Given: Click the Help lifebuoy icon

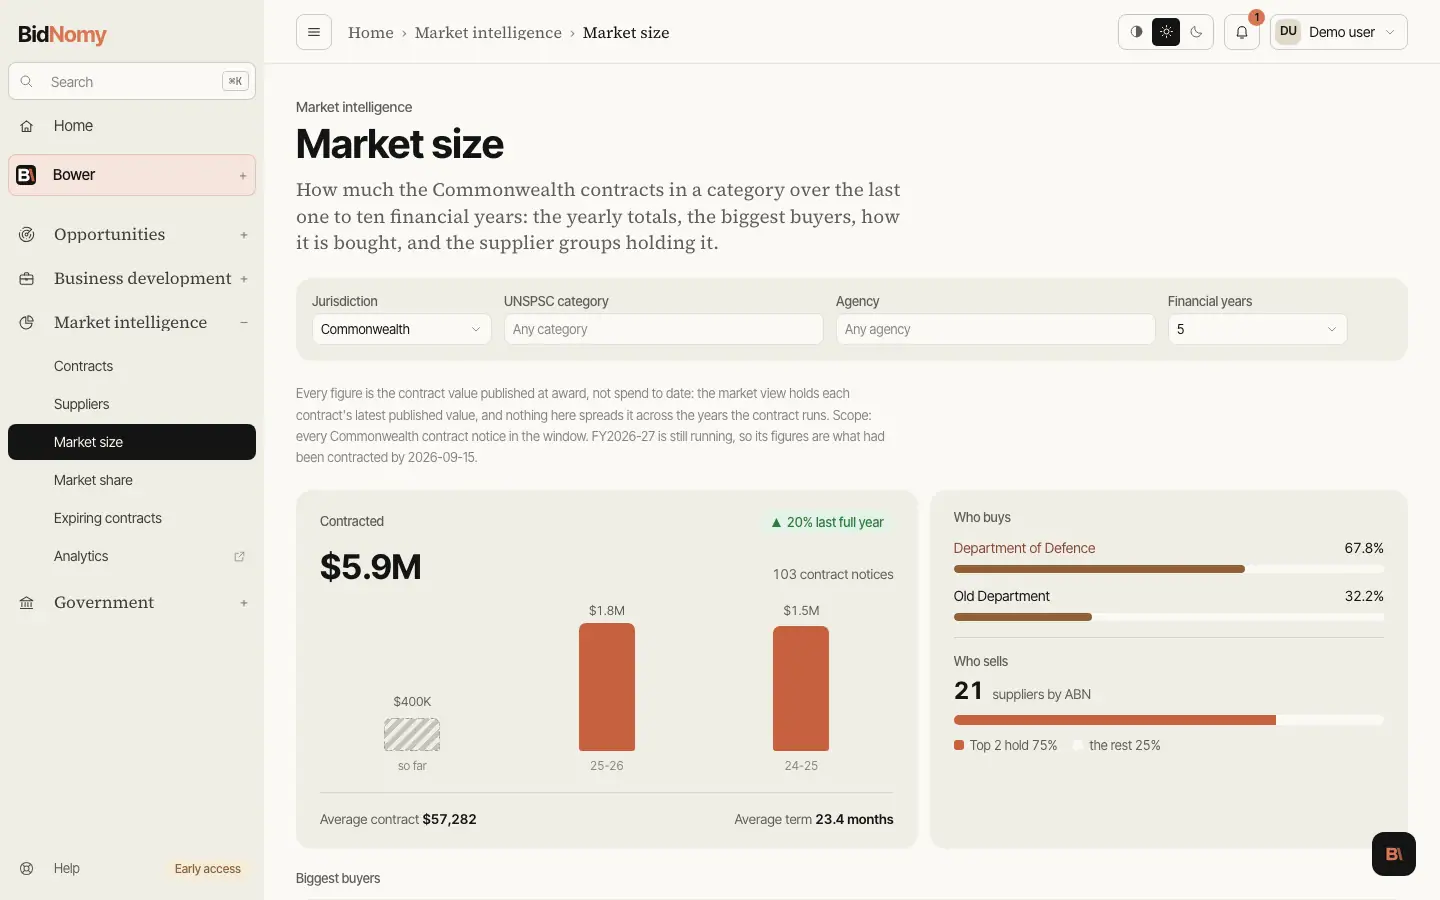Looking at the screenshot, I should coord(27,869).
